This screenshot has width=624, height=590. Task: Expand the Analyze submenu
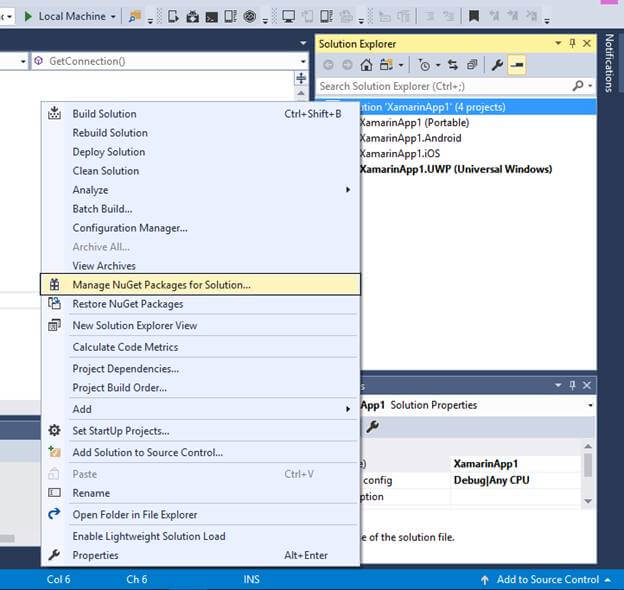point(348,190)
